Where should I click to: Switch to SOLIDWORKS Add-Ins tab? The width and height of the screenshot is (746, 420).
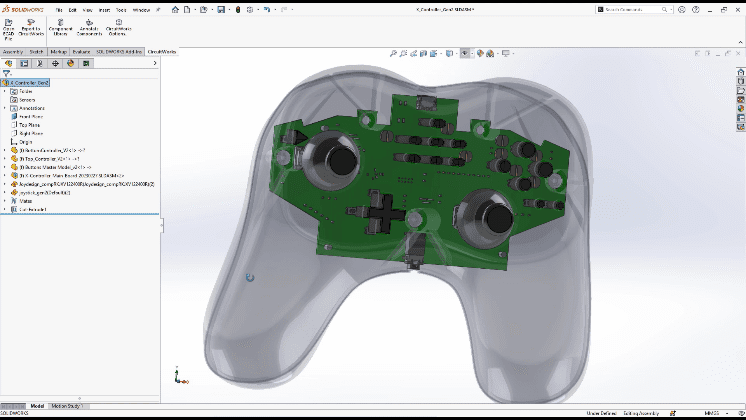point(119,52)
